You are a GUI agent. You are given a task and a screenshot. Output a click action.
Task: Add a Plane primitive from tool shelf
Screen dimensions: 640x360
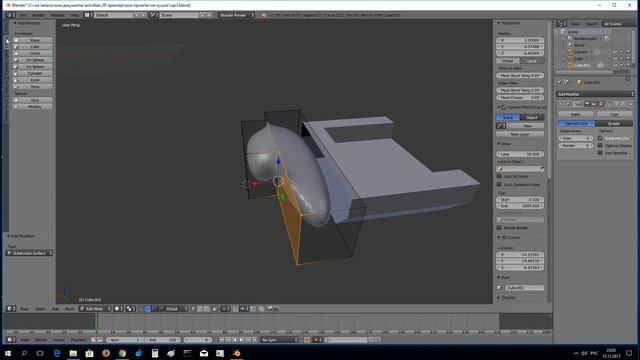(32, 40)
